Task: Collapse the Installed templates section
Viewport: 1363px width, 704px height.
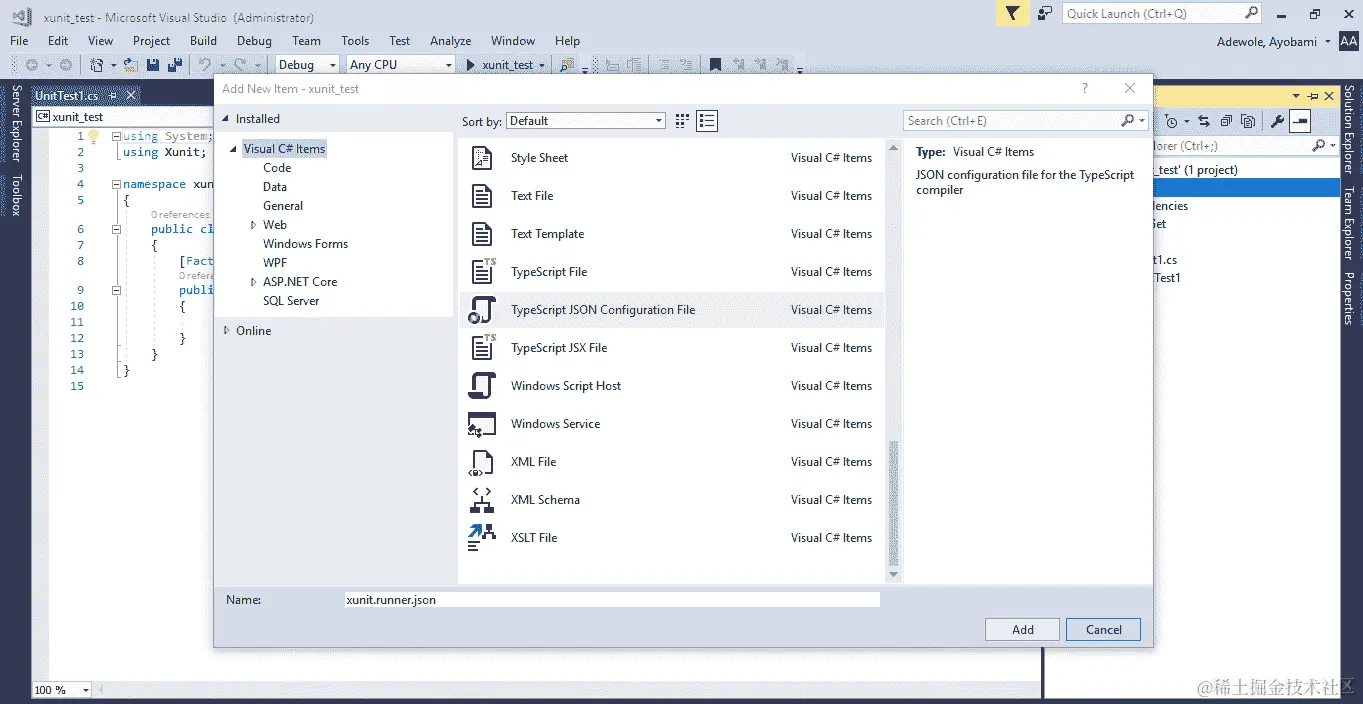Action: click(226, 119)
